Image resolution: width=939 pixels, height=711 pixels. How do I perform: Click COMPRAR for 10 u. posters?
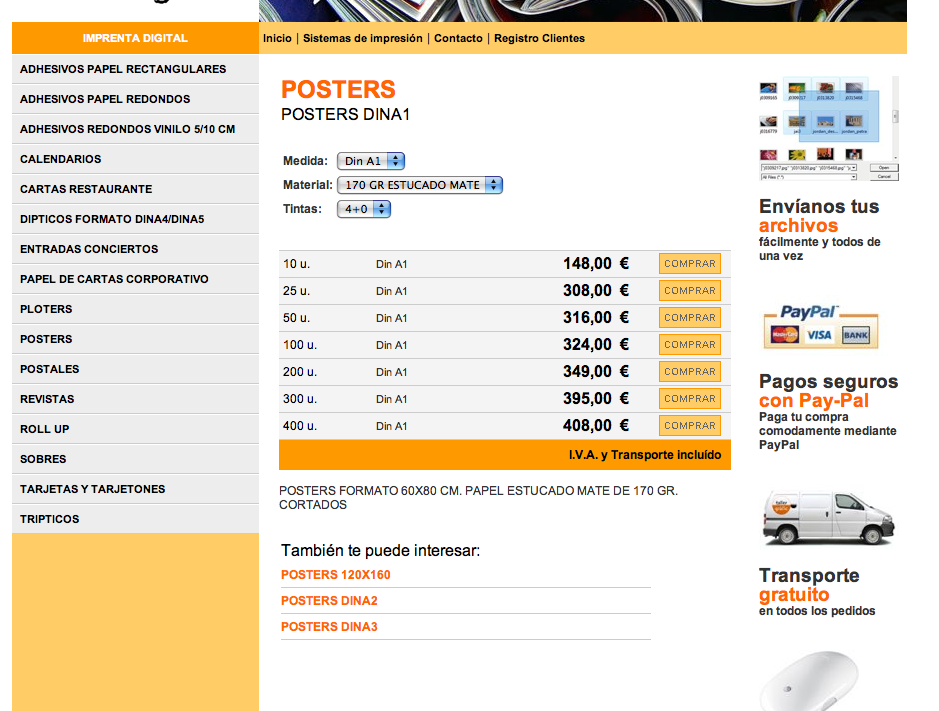click(x=689, y=264)
